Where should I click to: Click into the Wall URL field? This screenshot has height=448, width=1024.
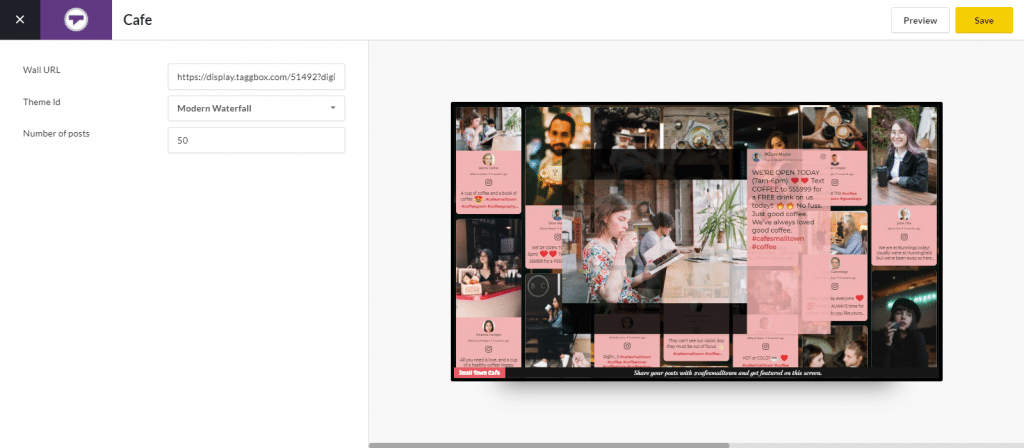coord(256,76)
